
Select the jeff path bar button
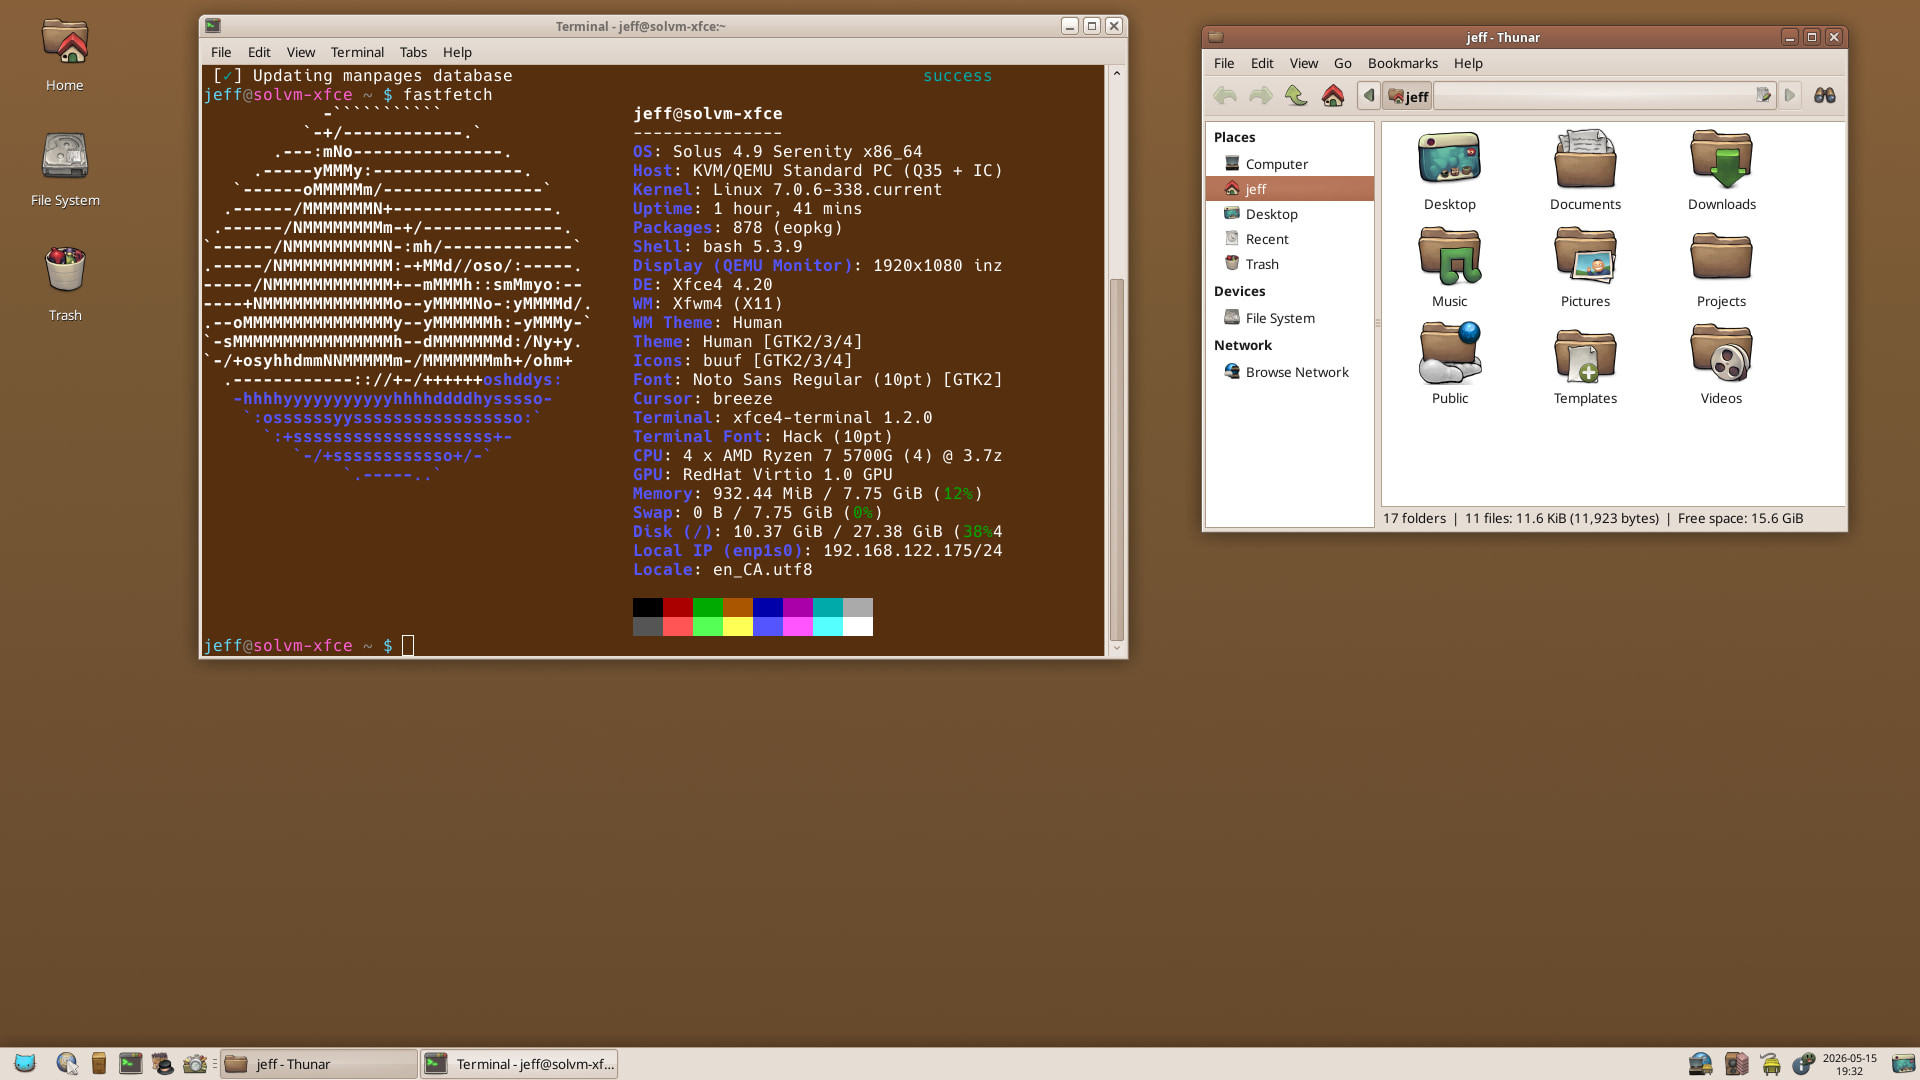click(1407, 96)
